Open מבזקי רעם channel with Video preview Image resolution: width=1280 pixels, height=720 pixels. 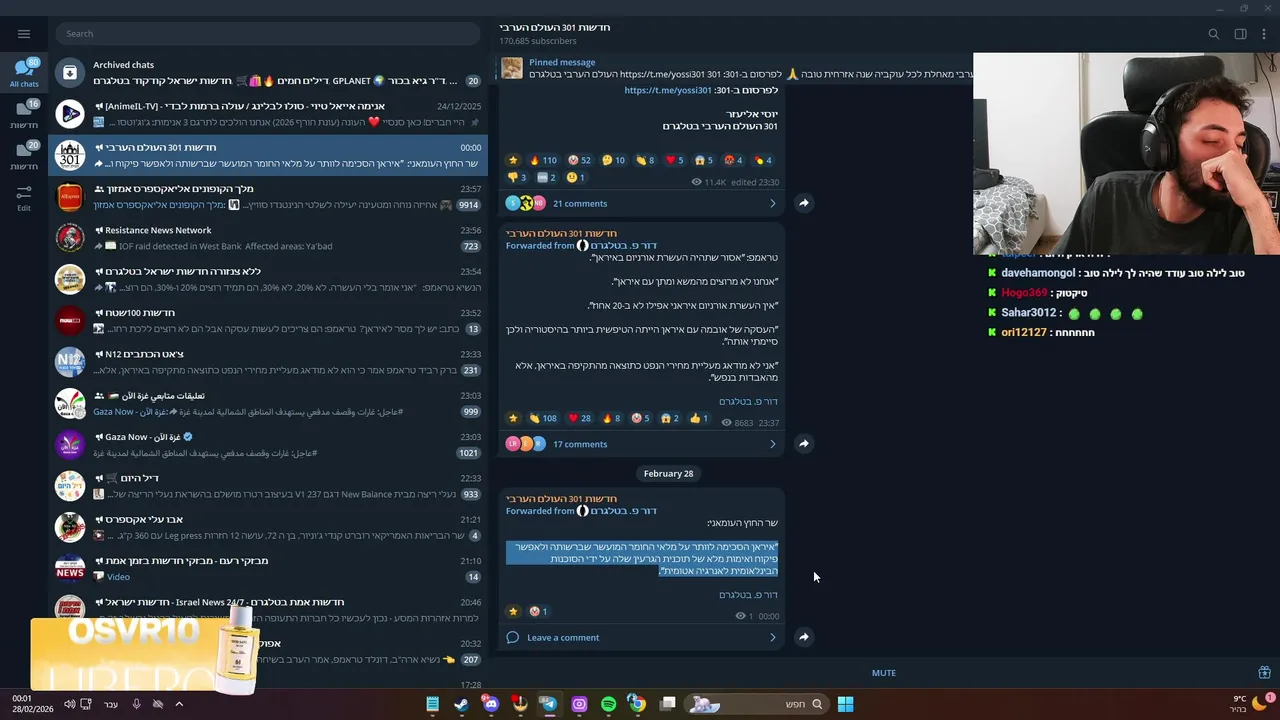268,569
